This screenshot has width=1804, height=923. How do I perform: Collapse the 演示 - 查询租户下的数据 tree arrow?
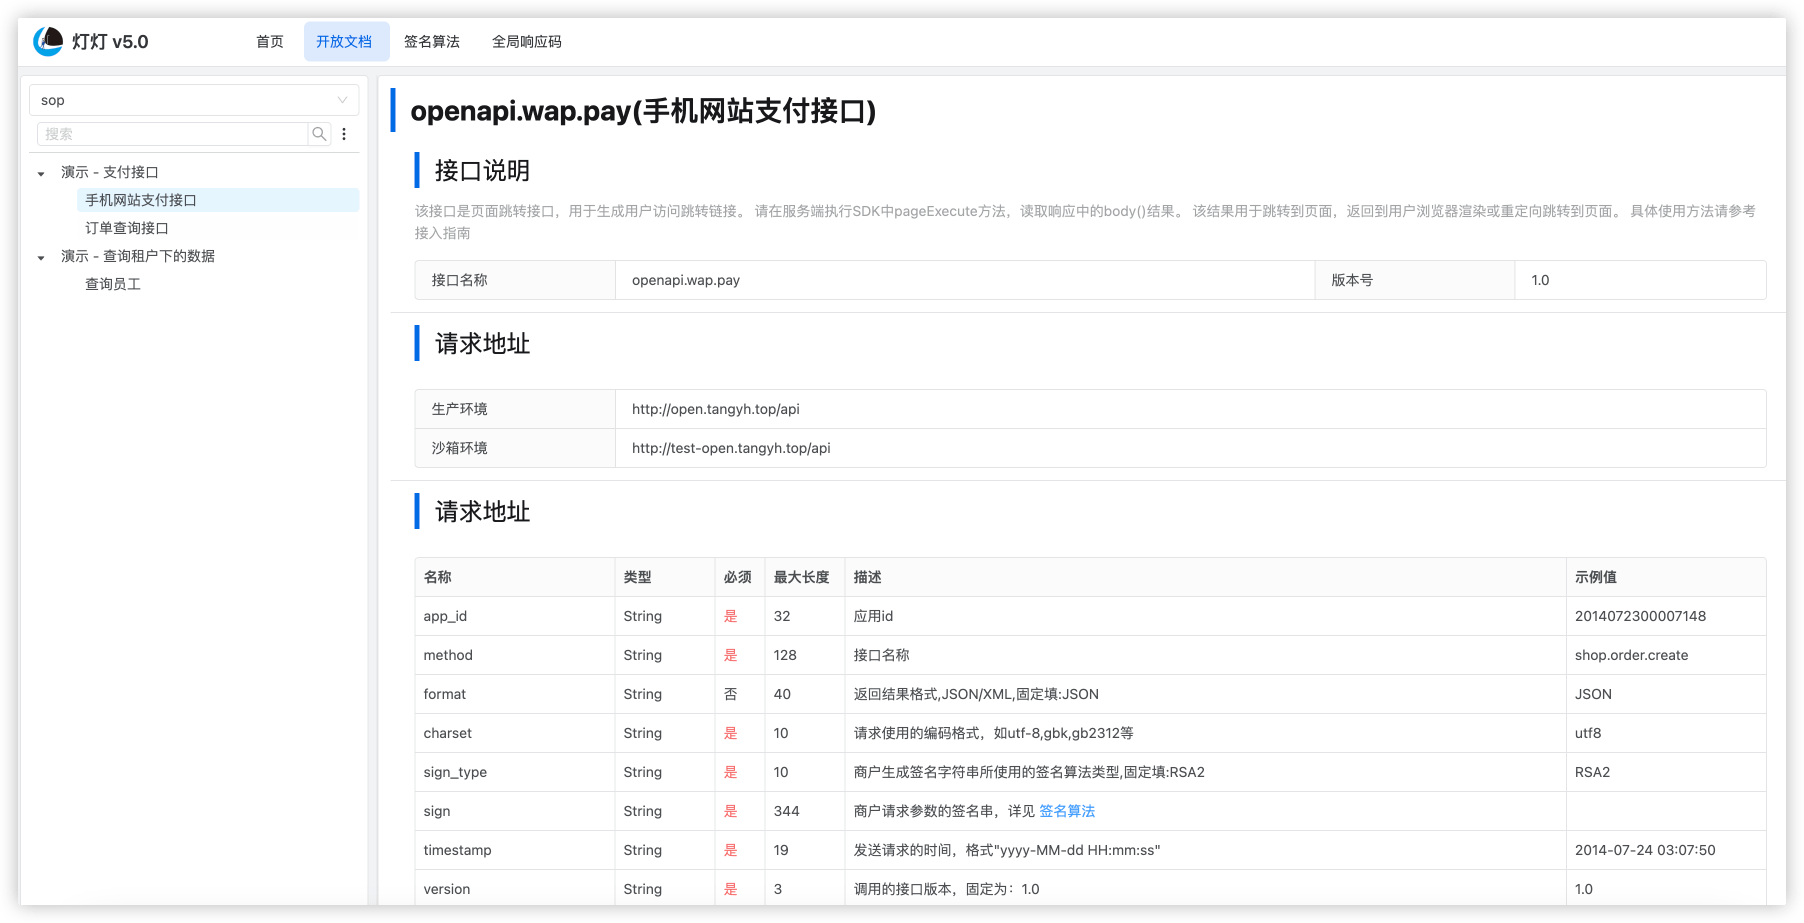(41, 257)
